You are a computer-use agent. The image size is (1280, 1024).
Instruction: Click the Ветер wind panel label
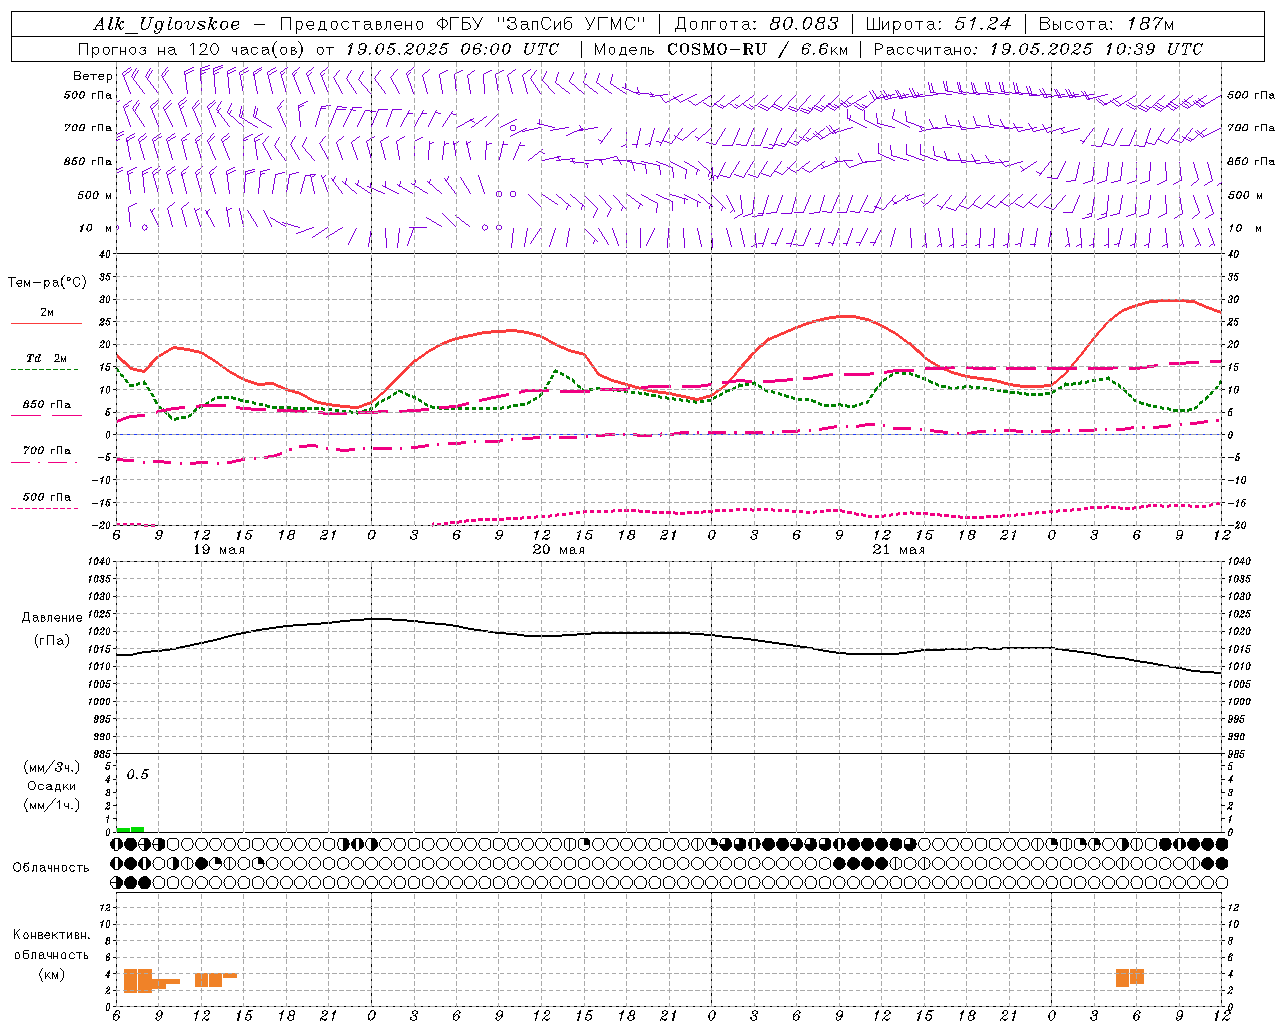(x=92, y=76)
